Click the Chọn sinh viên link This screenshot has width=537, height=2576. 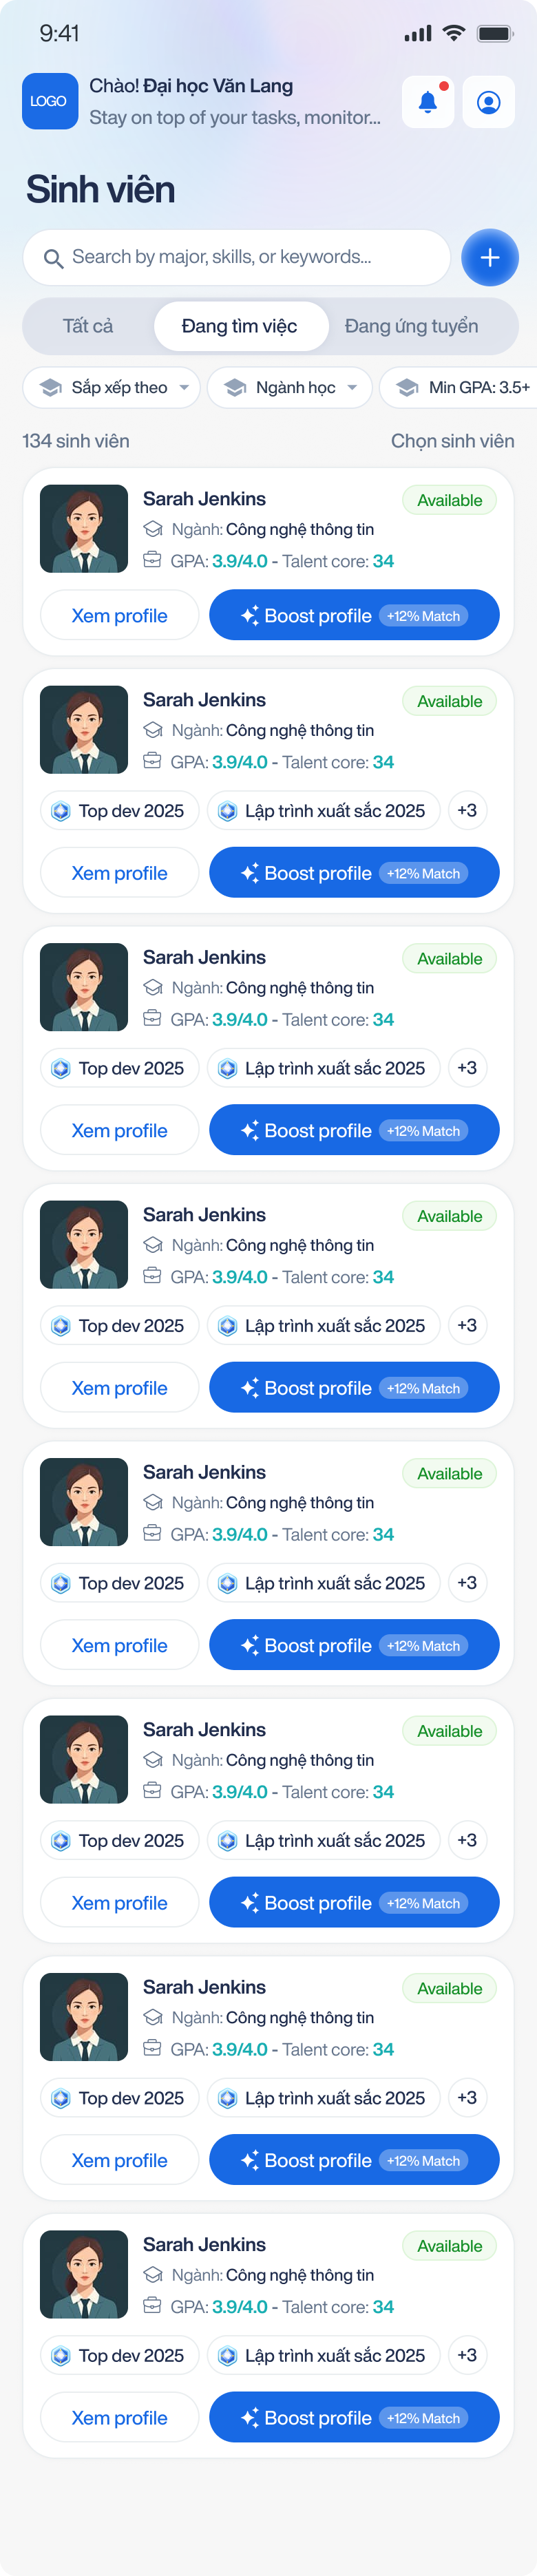pos(452,441)
